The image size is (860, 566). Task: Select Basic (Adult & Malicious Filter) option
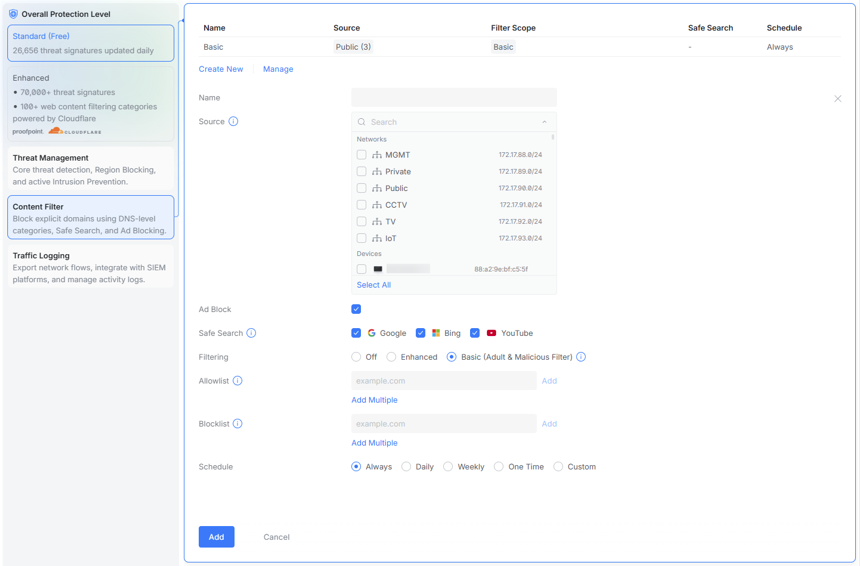(451, 357)
